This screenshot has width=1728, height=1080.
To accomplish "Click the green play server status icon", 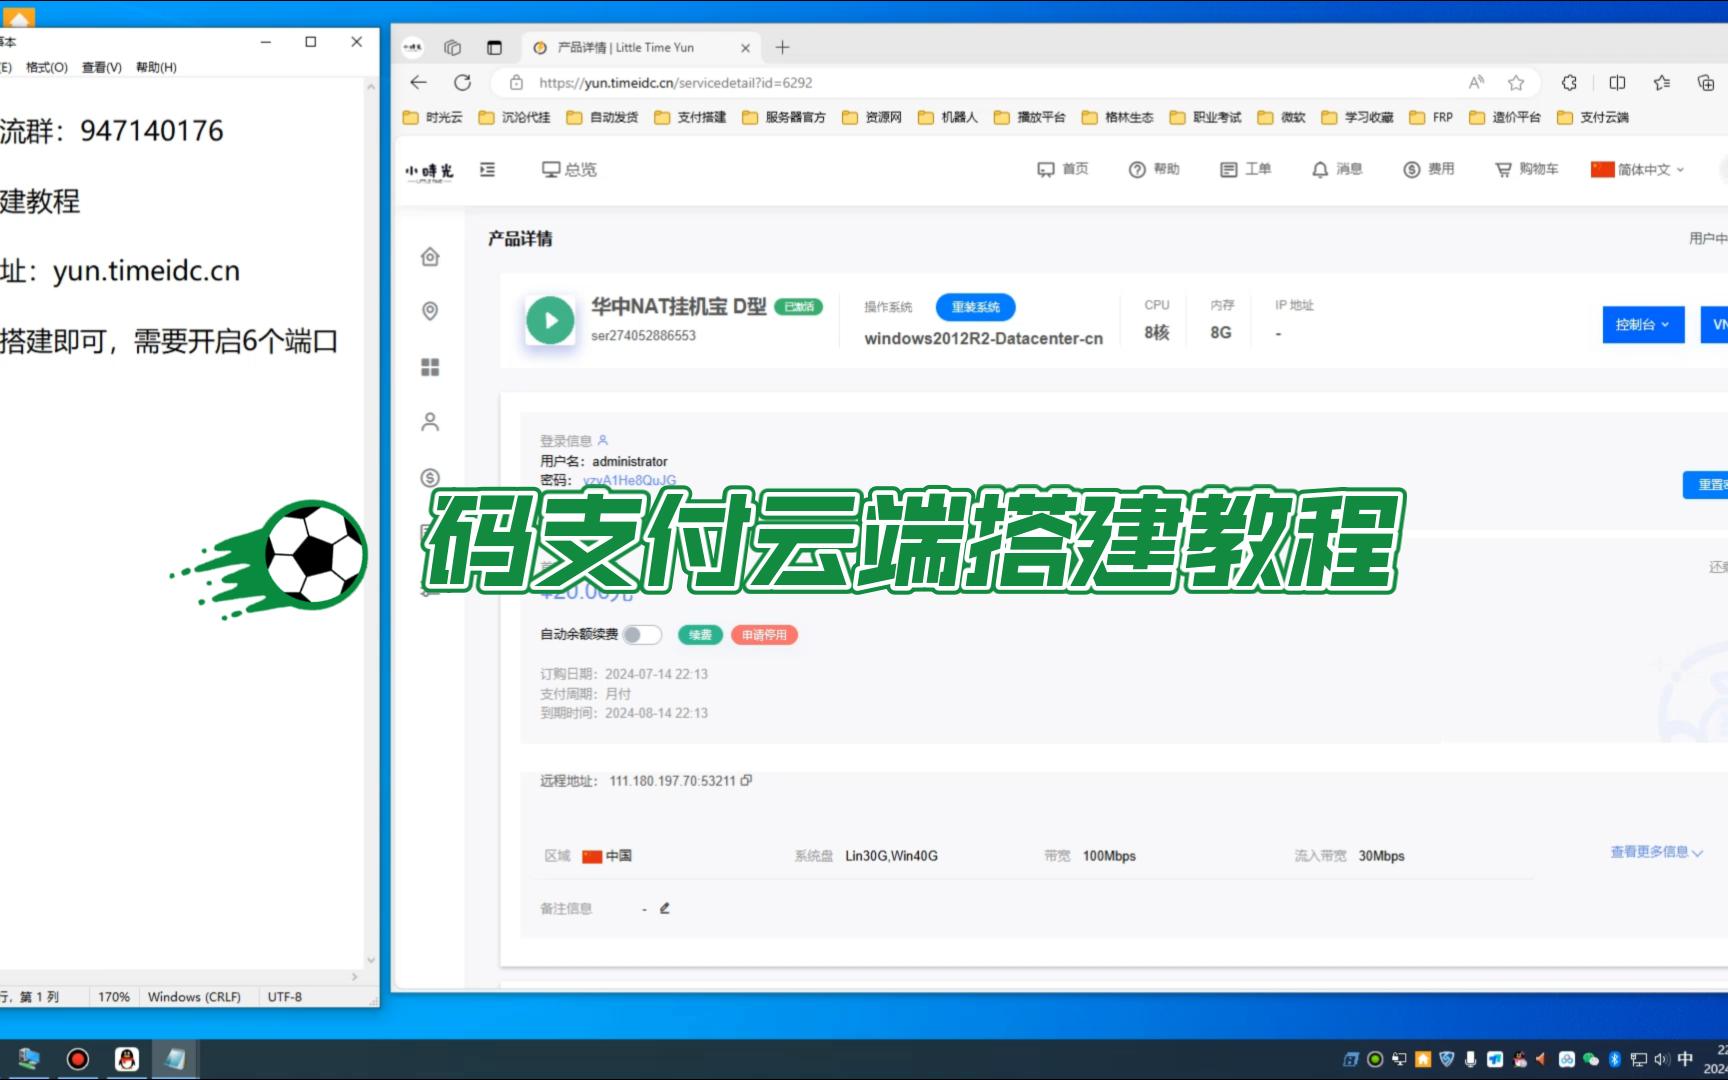I will pyautogui.click(x=550, y=320).
